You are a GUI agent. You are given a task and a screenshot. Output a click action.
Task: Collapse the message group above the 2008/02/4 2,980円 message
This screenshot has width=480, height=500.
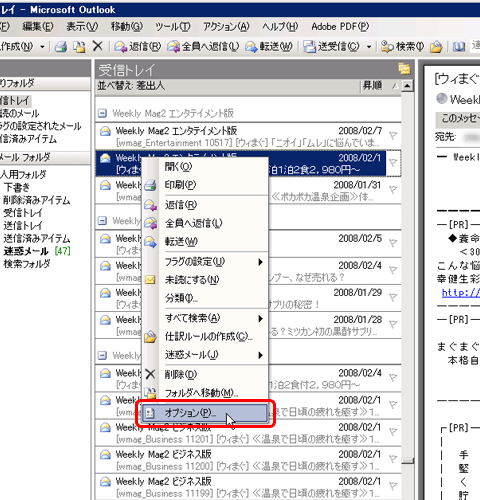pyautogui.click(x=102, y=355)
